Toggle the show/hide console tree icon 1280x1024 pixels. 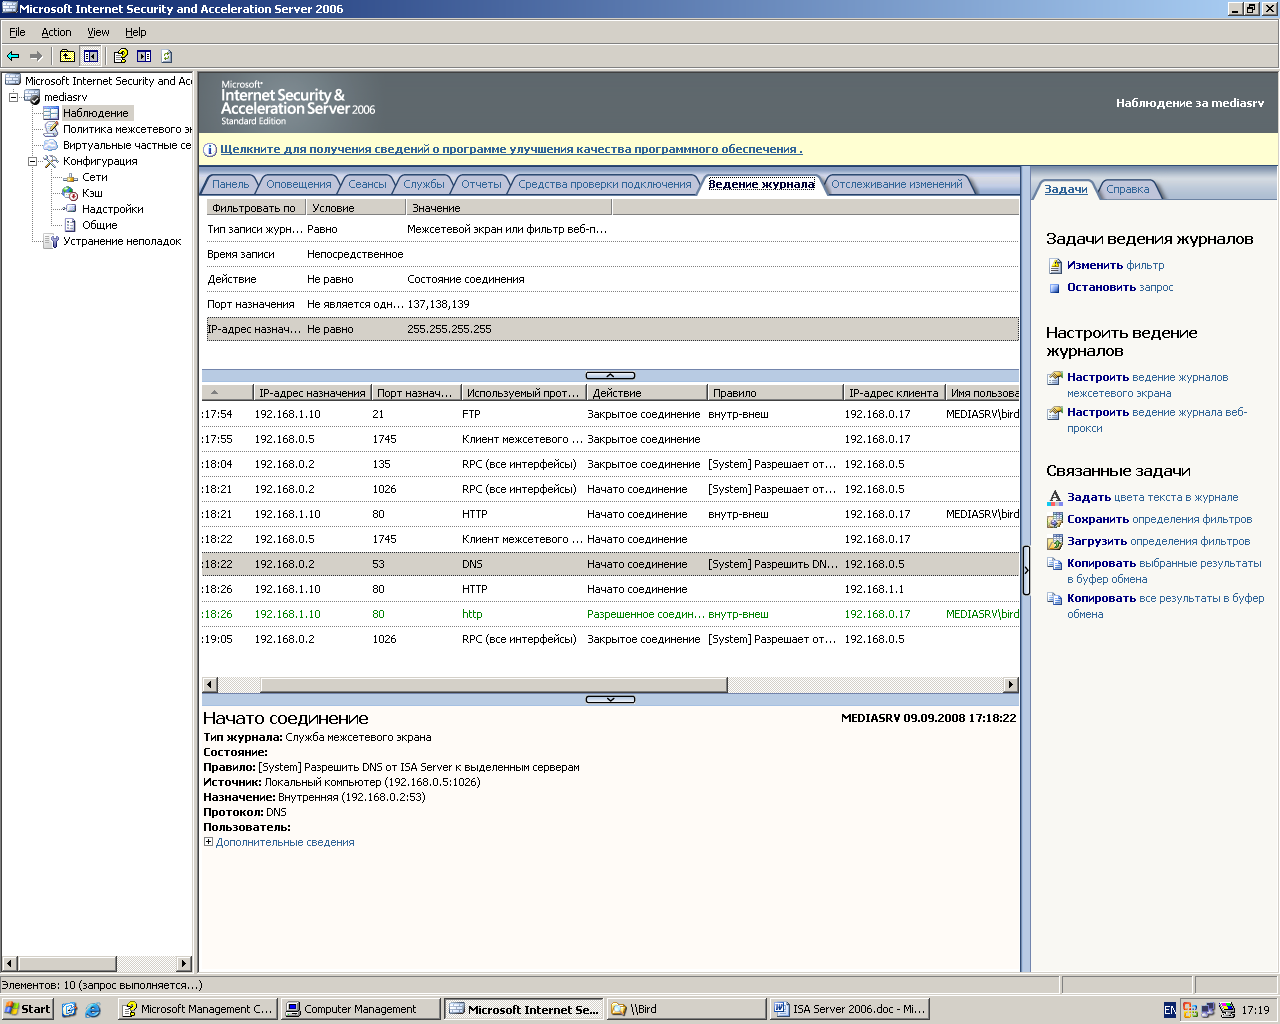pyautogui.click(x=91, y=56)
